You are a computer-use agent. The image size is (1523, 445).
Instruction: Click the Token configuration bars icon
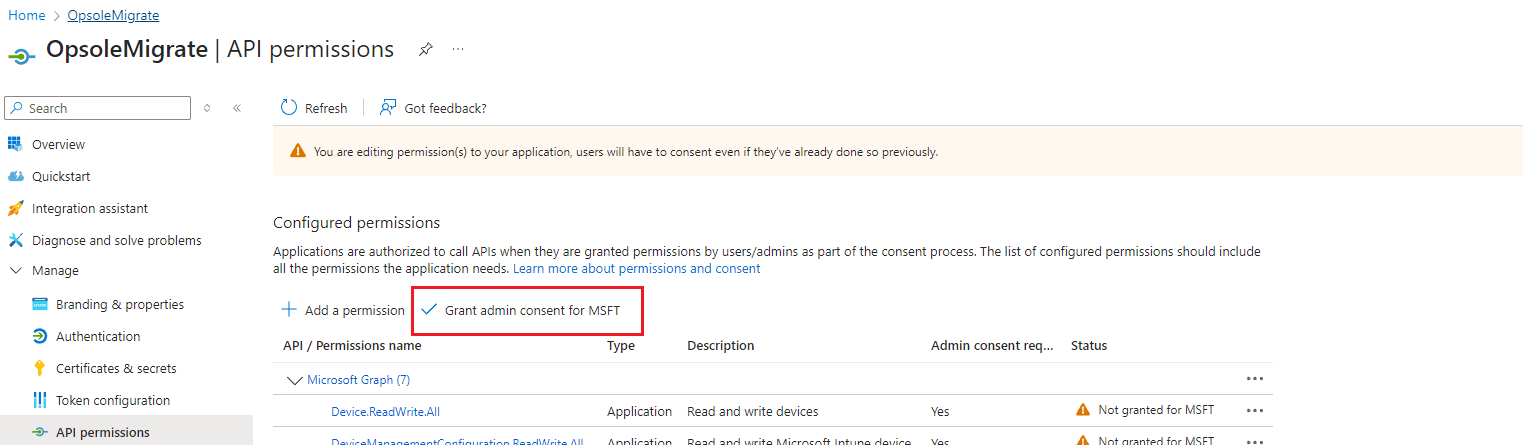(x=40, y=400)
